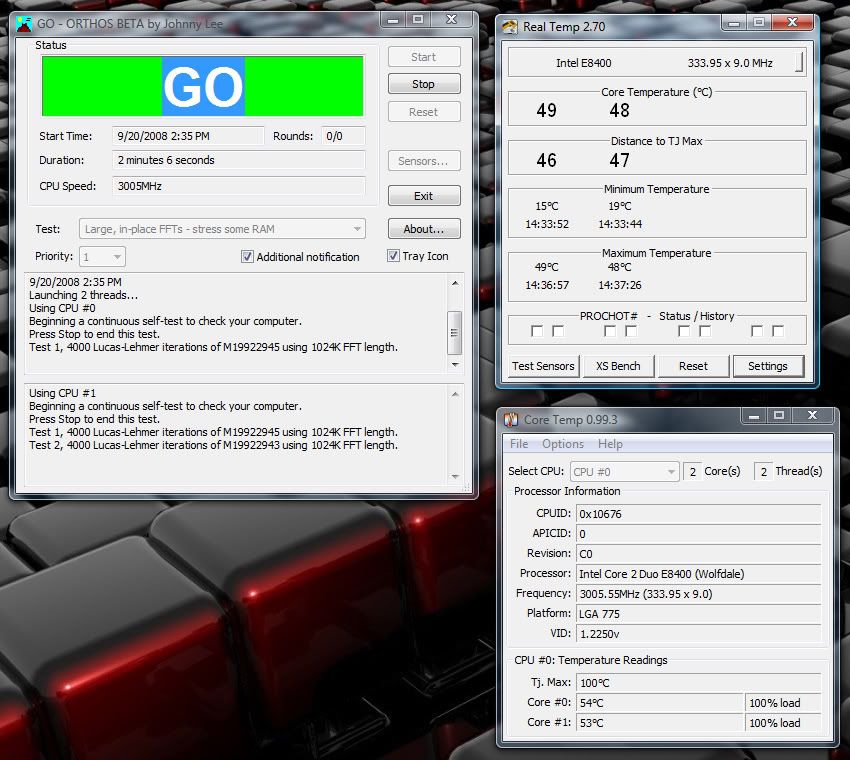Image resolution: width=850 pixels, height=760 pixels.
Task: Open the File menu in Core Temp
Action: (519, 444)
